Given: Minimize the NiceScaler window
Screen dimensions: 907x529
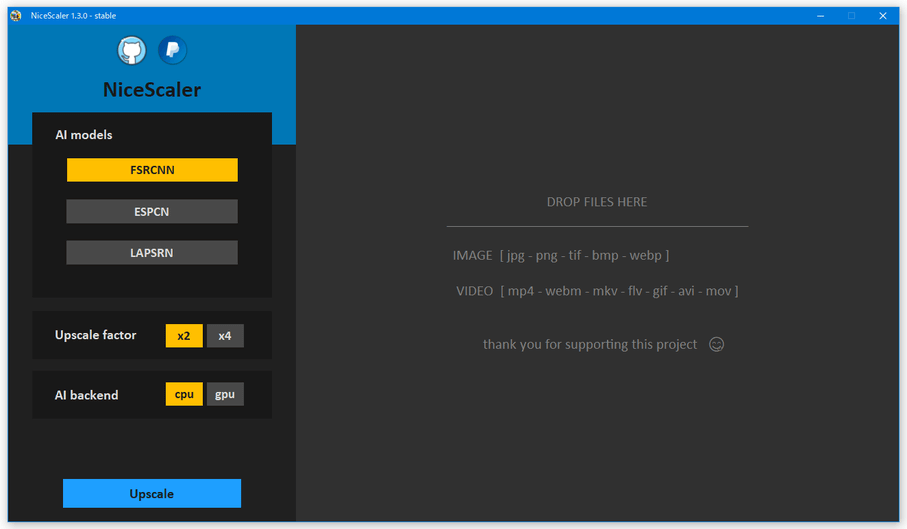Looking at the screenshot, I should [820, 16].
